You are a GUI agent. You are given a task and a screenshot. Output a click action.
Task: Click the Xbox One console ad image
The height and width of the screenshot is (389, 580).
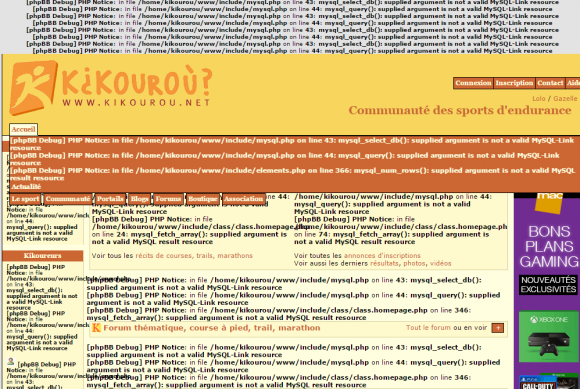(x=549, y=336)
